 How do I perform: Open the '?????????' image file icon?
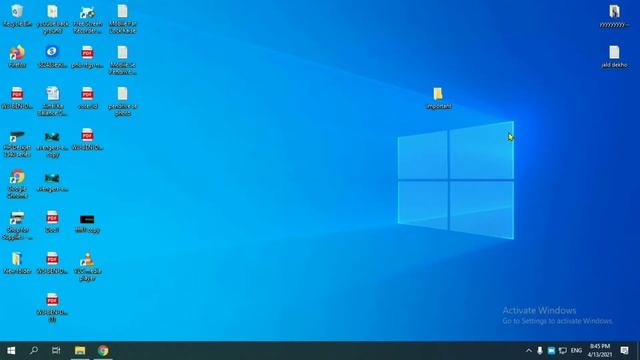[x=614, y=16]
